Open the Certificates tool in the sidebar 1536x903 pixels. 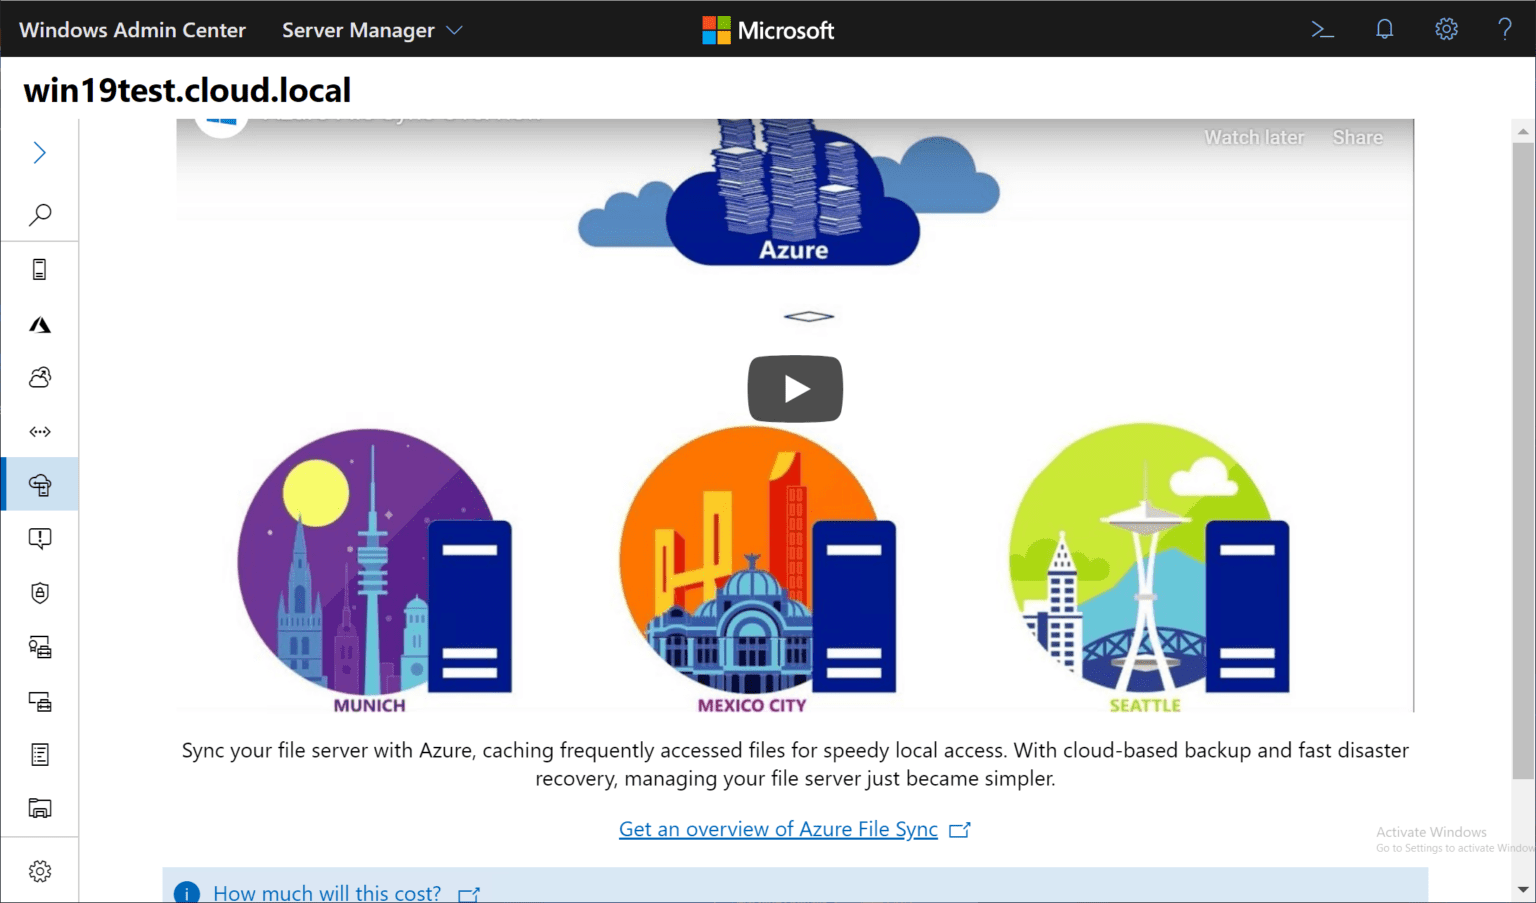(40, 647)
